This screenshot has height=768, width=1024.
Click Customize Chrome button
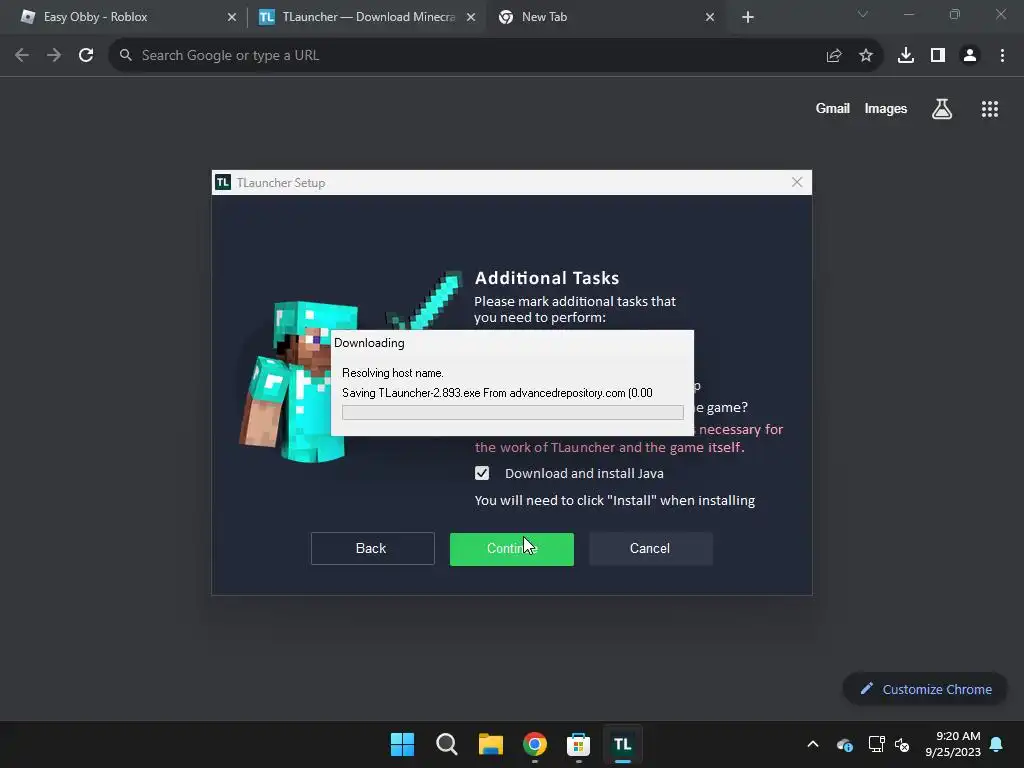[925, 689]
